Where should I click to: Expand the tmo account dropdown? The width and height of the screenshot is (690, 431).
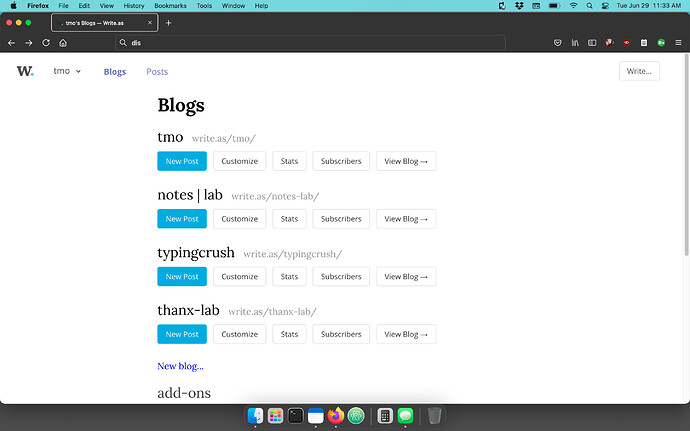(67, 71)
